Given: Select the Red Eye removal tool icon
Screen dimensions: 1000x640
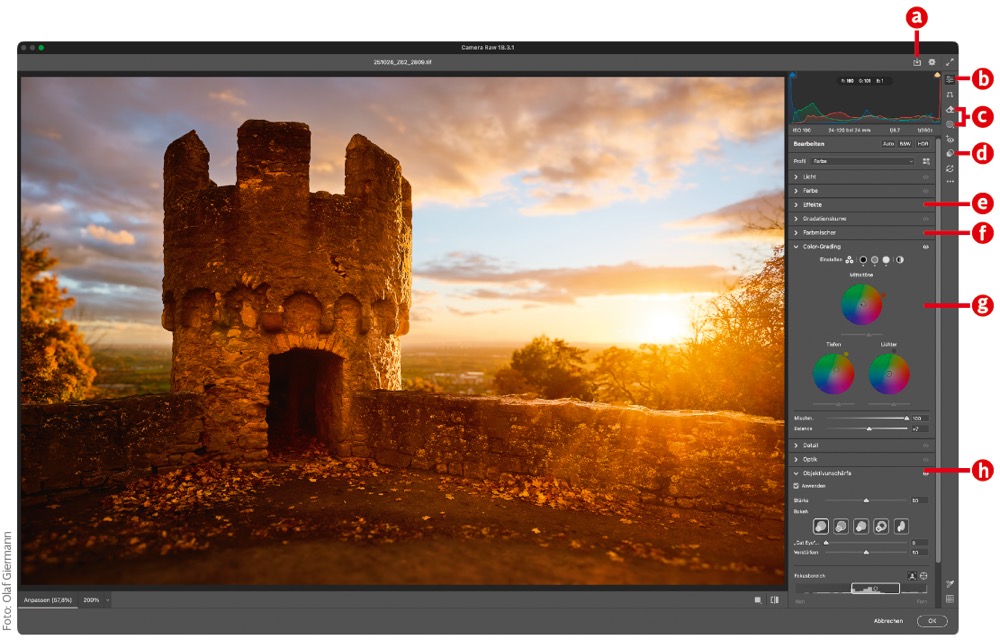Looking at the screenshot, I should click(950, 139).
